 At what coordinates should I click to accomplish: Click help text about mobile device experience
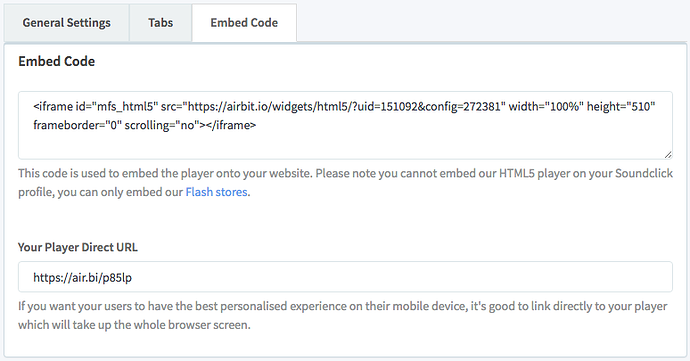[x=343, y=315]
